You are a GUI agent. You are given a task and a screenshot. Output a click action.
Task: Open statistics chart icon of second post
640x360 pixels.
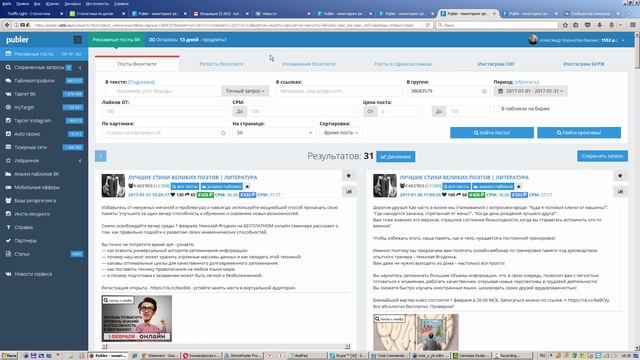point(620,191)
